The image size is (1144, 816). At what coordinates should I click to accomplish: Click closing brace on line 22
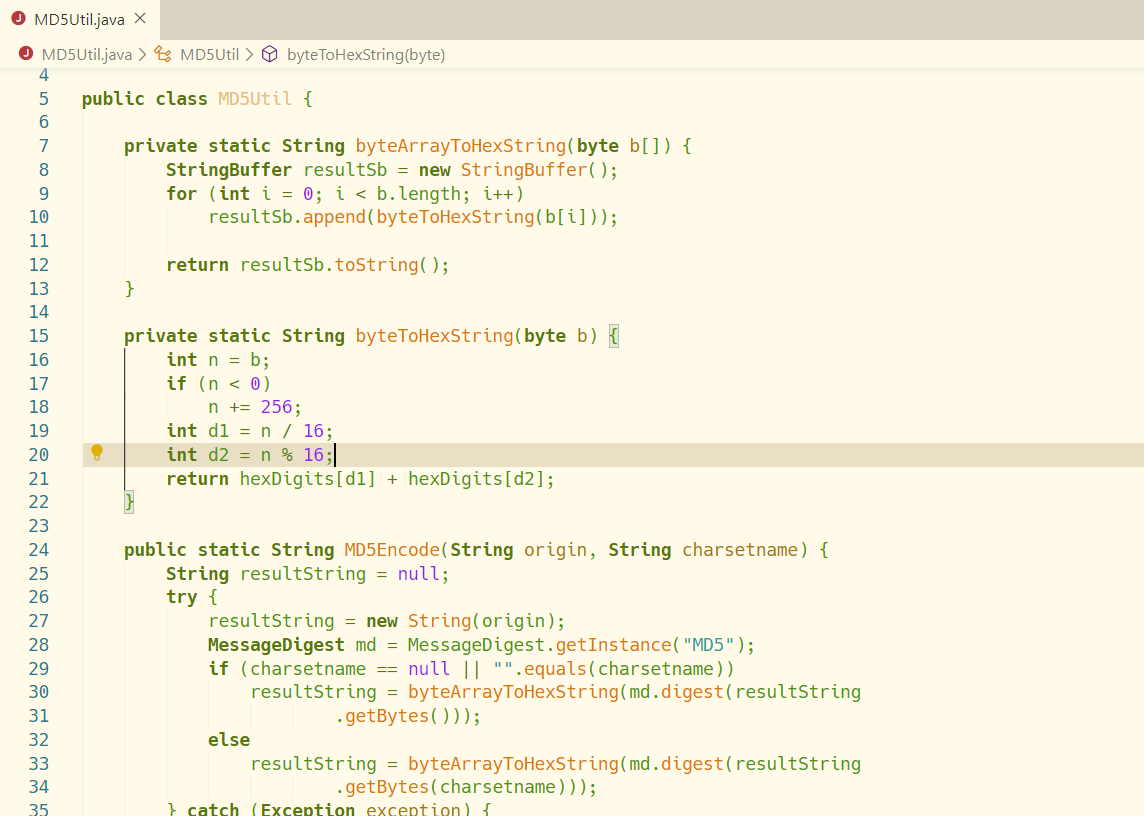pyautogui.click(x=129, y=501)
